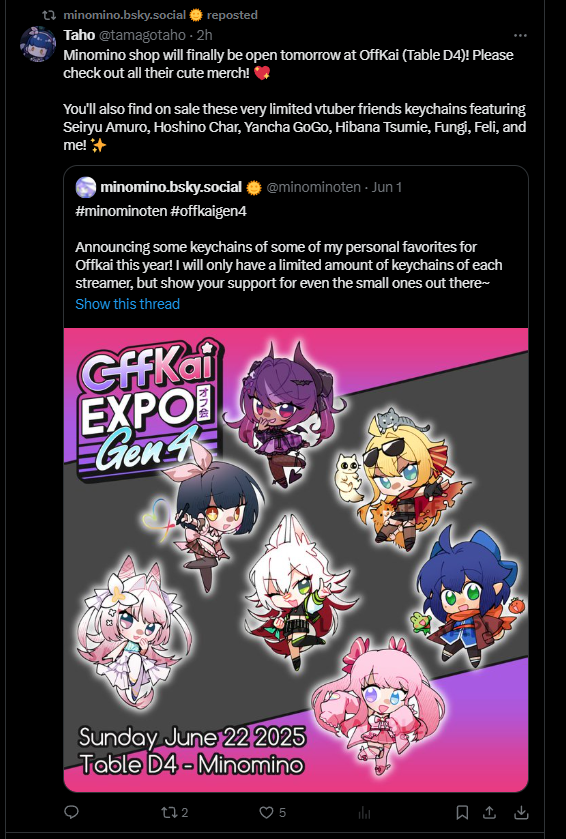Click the 'Show this thread' link

[127, 304]
